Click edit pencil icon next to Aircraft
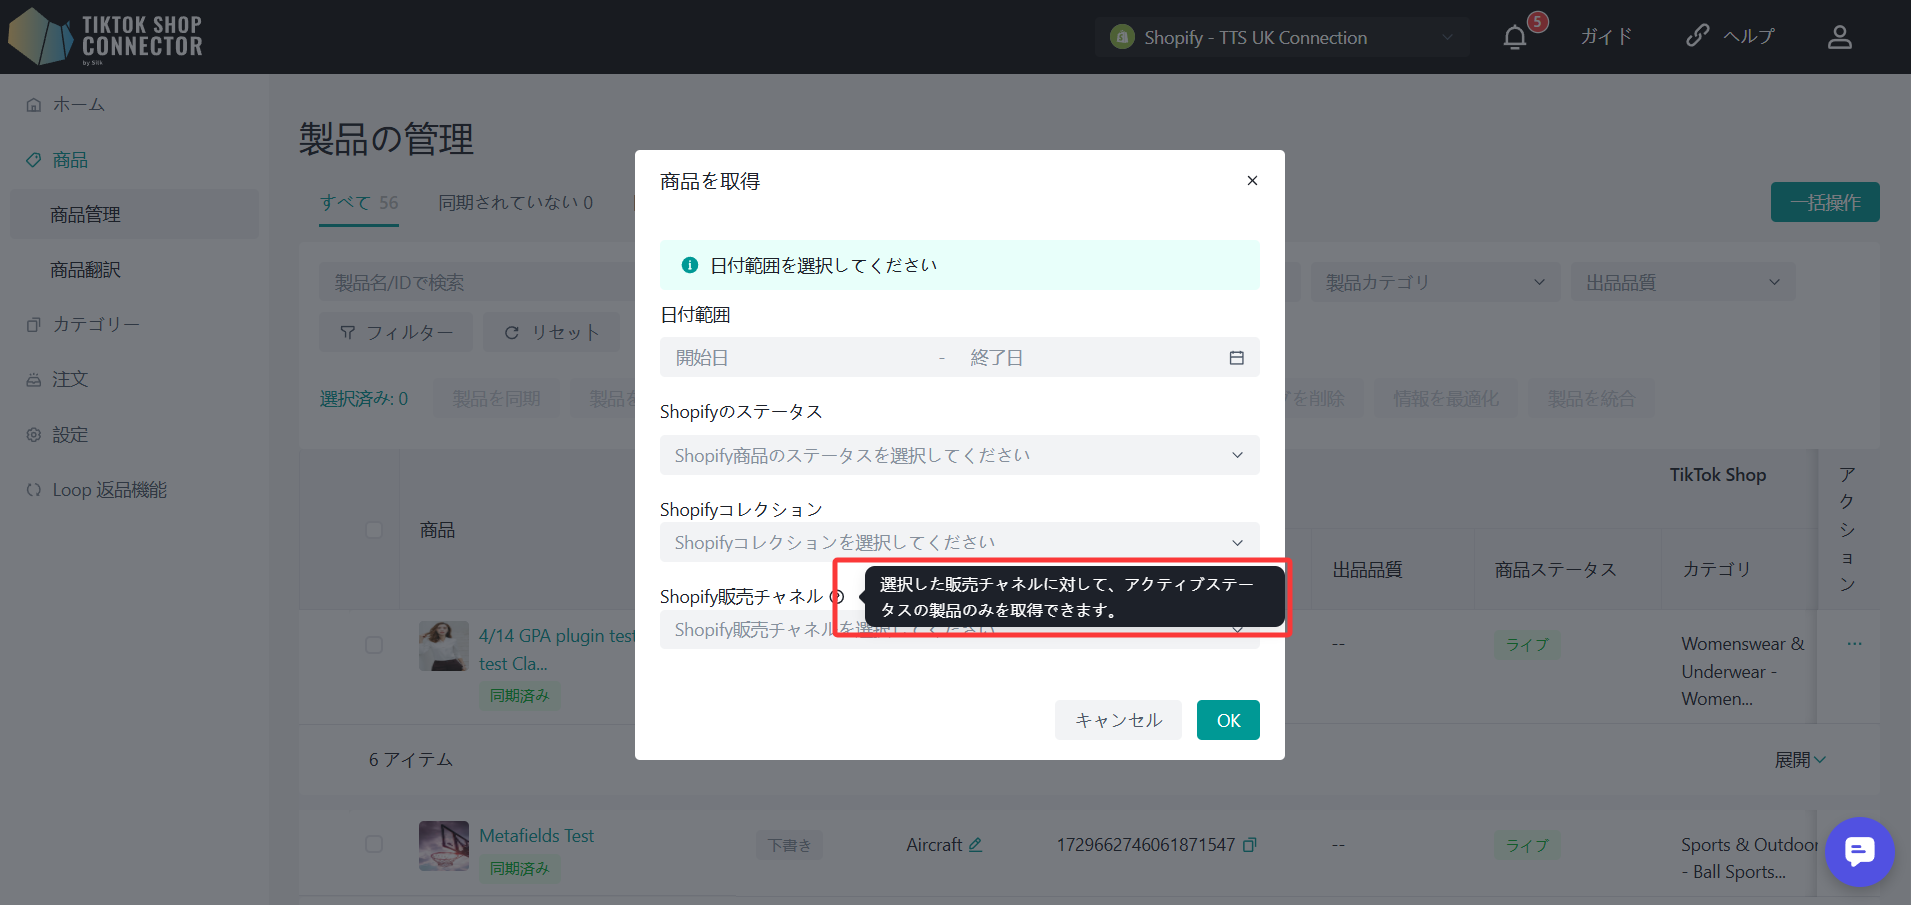Screen dimensions: 1911x905 (975, 845)
